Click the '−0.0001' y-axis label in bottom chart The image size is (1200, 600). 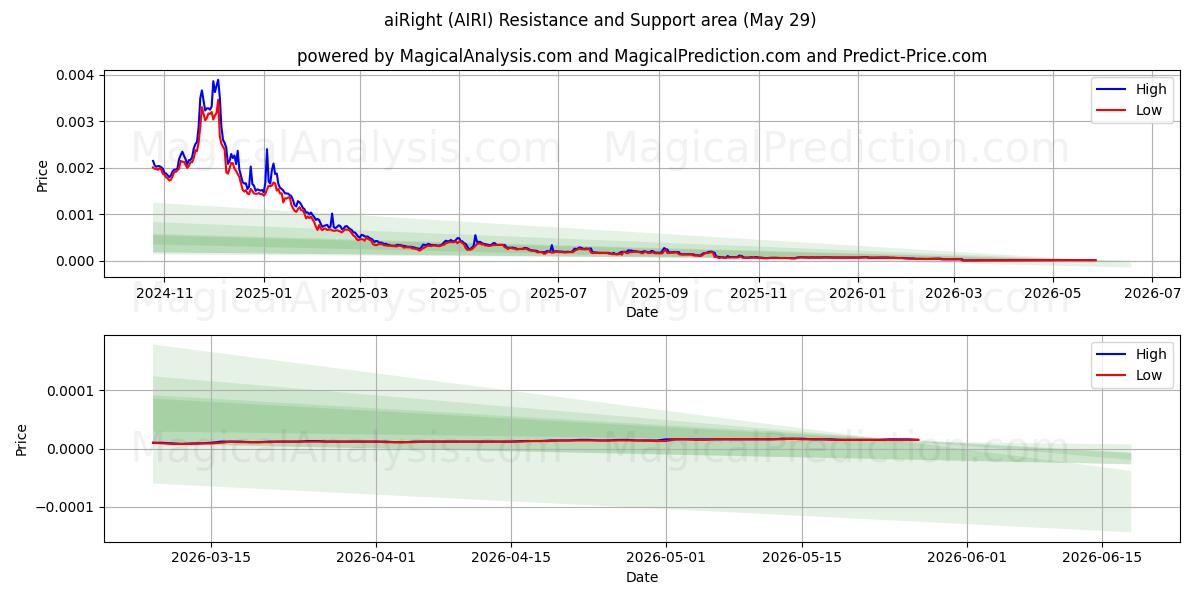65,507
